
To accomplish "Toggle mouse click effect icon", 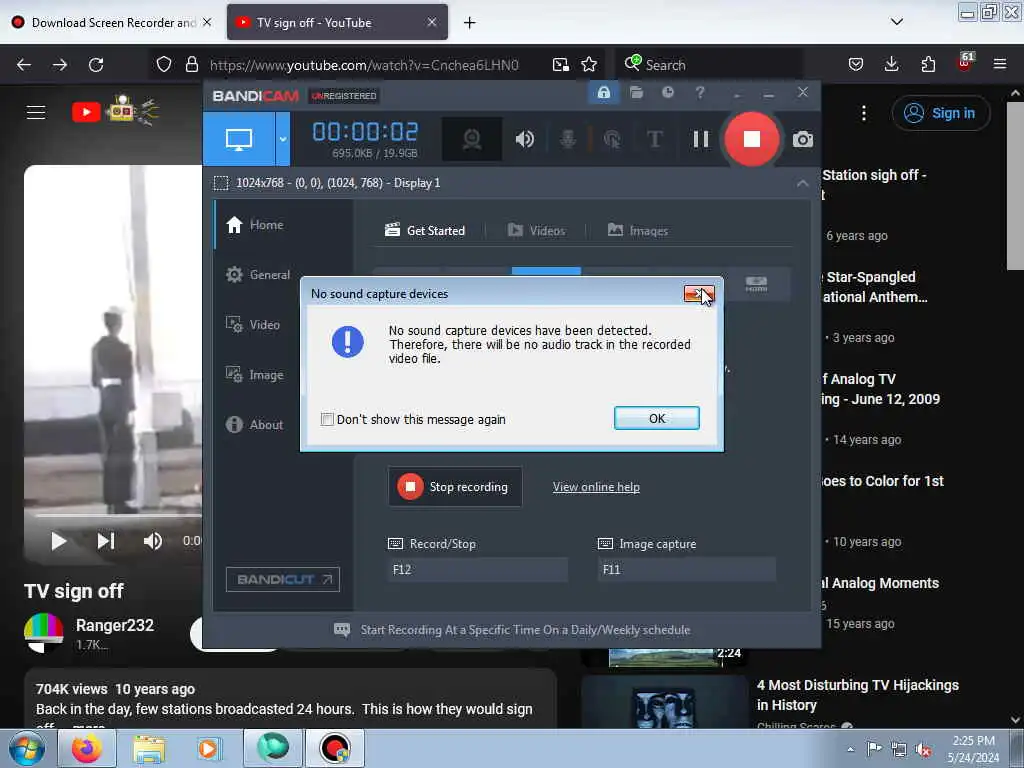I will pyautogui.click(x=612, y=138).
